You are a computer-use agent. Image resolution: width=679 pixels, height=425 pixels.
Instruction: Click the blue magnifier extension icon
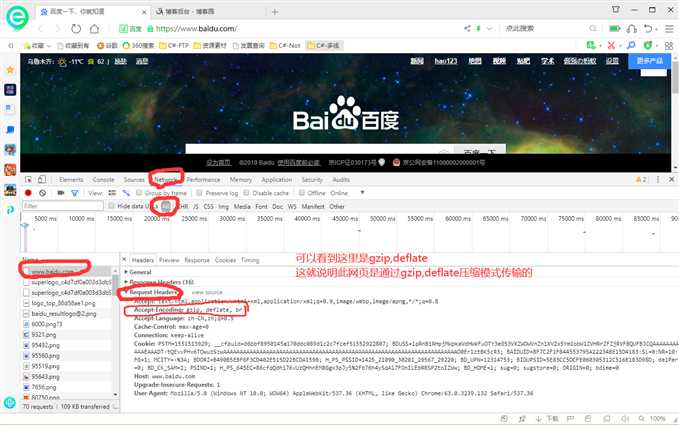click(631, 45)
